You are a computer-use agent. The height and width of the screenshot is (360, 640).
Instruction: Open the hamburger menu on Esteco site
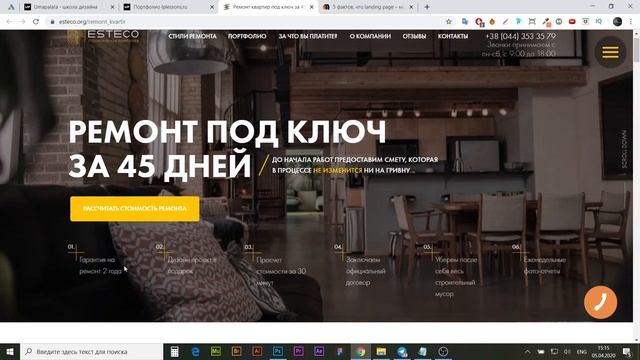click(x=610, y=52)
